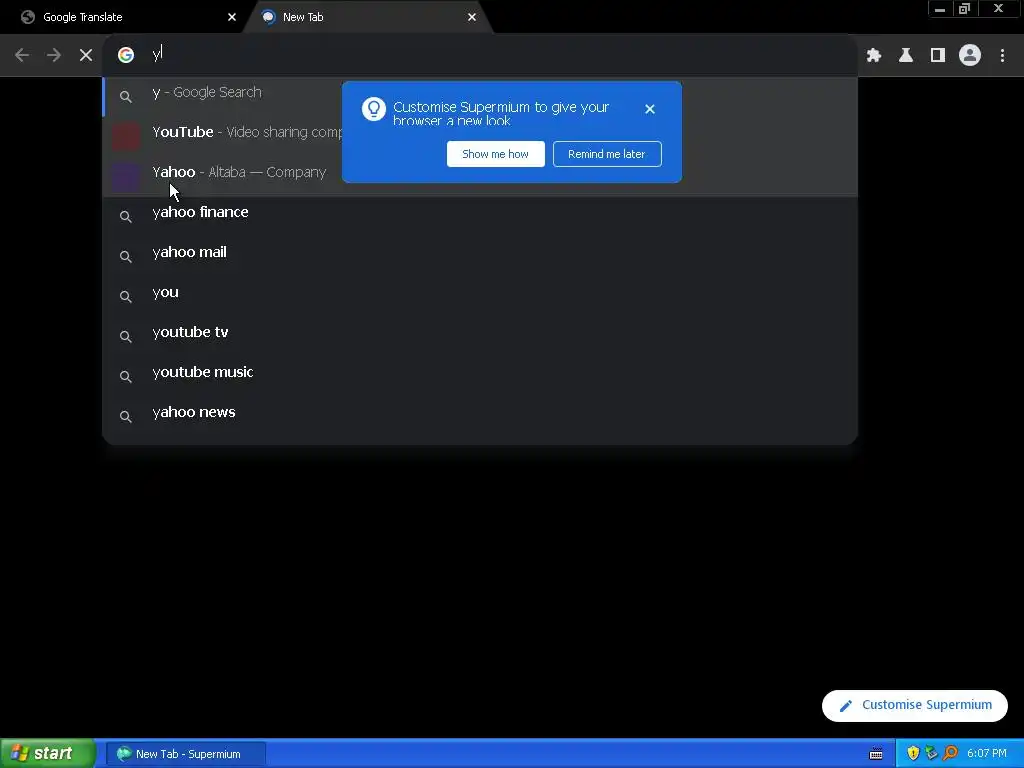This screenshot has width=1024, height=768.
Task: Go back using the back arrow
Action: coord(22,55)
